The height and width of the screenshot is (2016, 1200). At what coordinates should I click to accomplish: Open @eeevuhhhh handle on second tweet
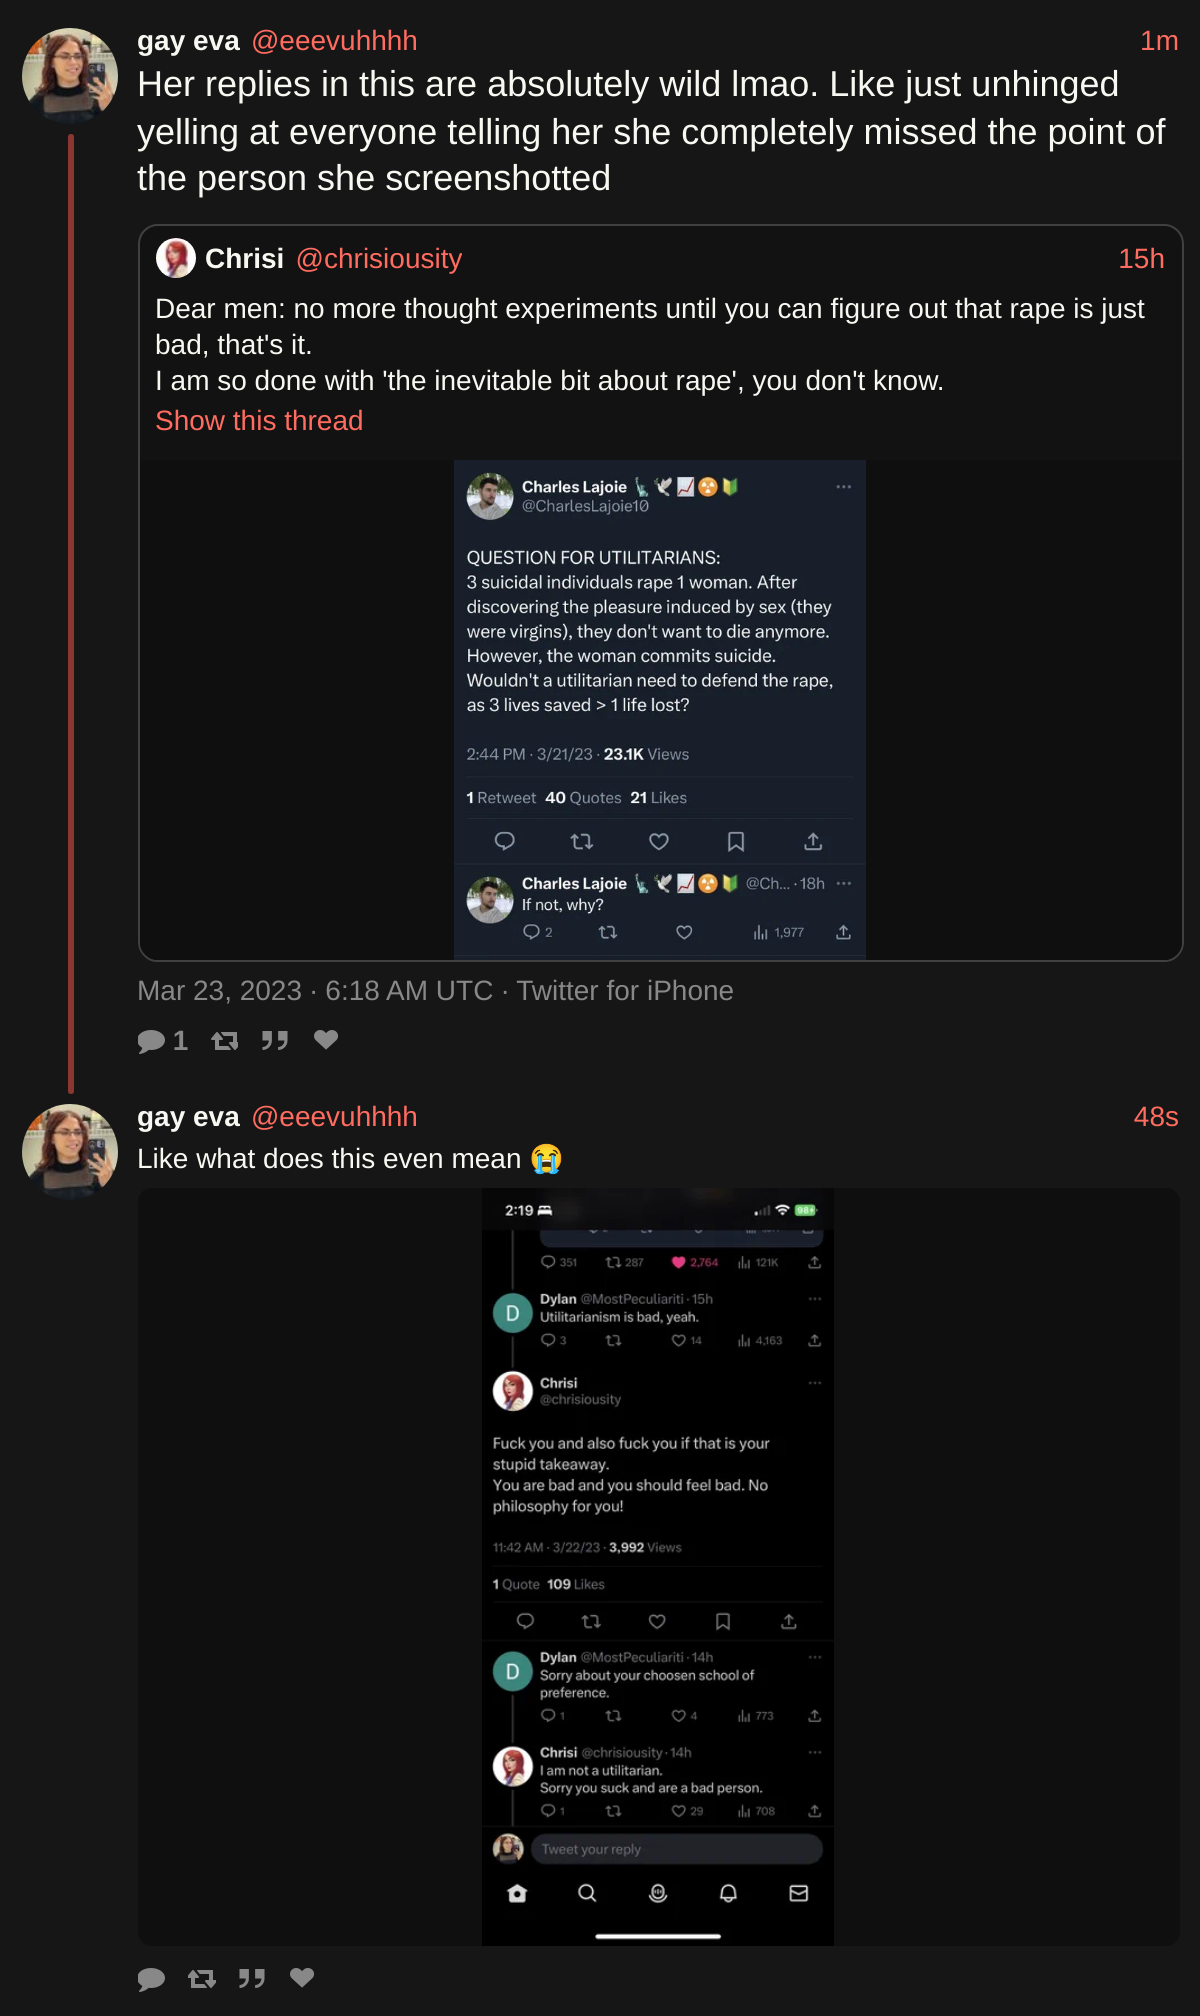coord(334,1117)
